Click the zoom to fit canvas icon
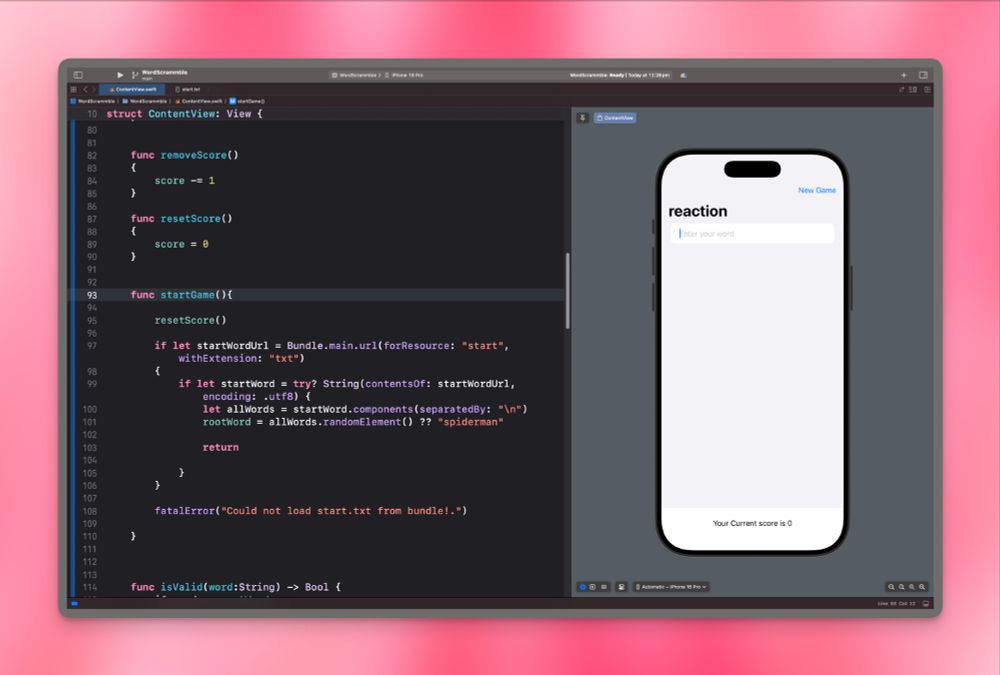Screen dimensions: 1000x675 click(x=911, y=587)
